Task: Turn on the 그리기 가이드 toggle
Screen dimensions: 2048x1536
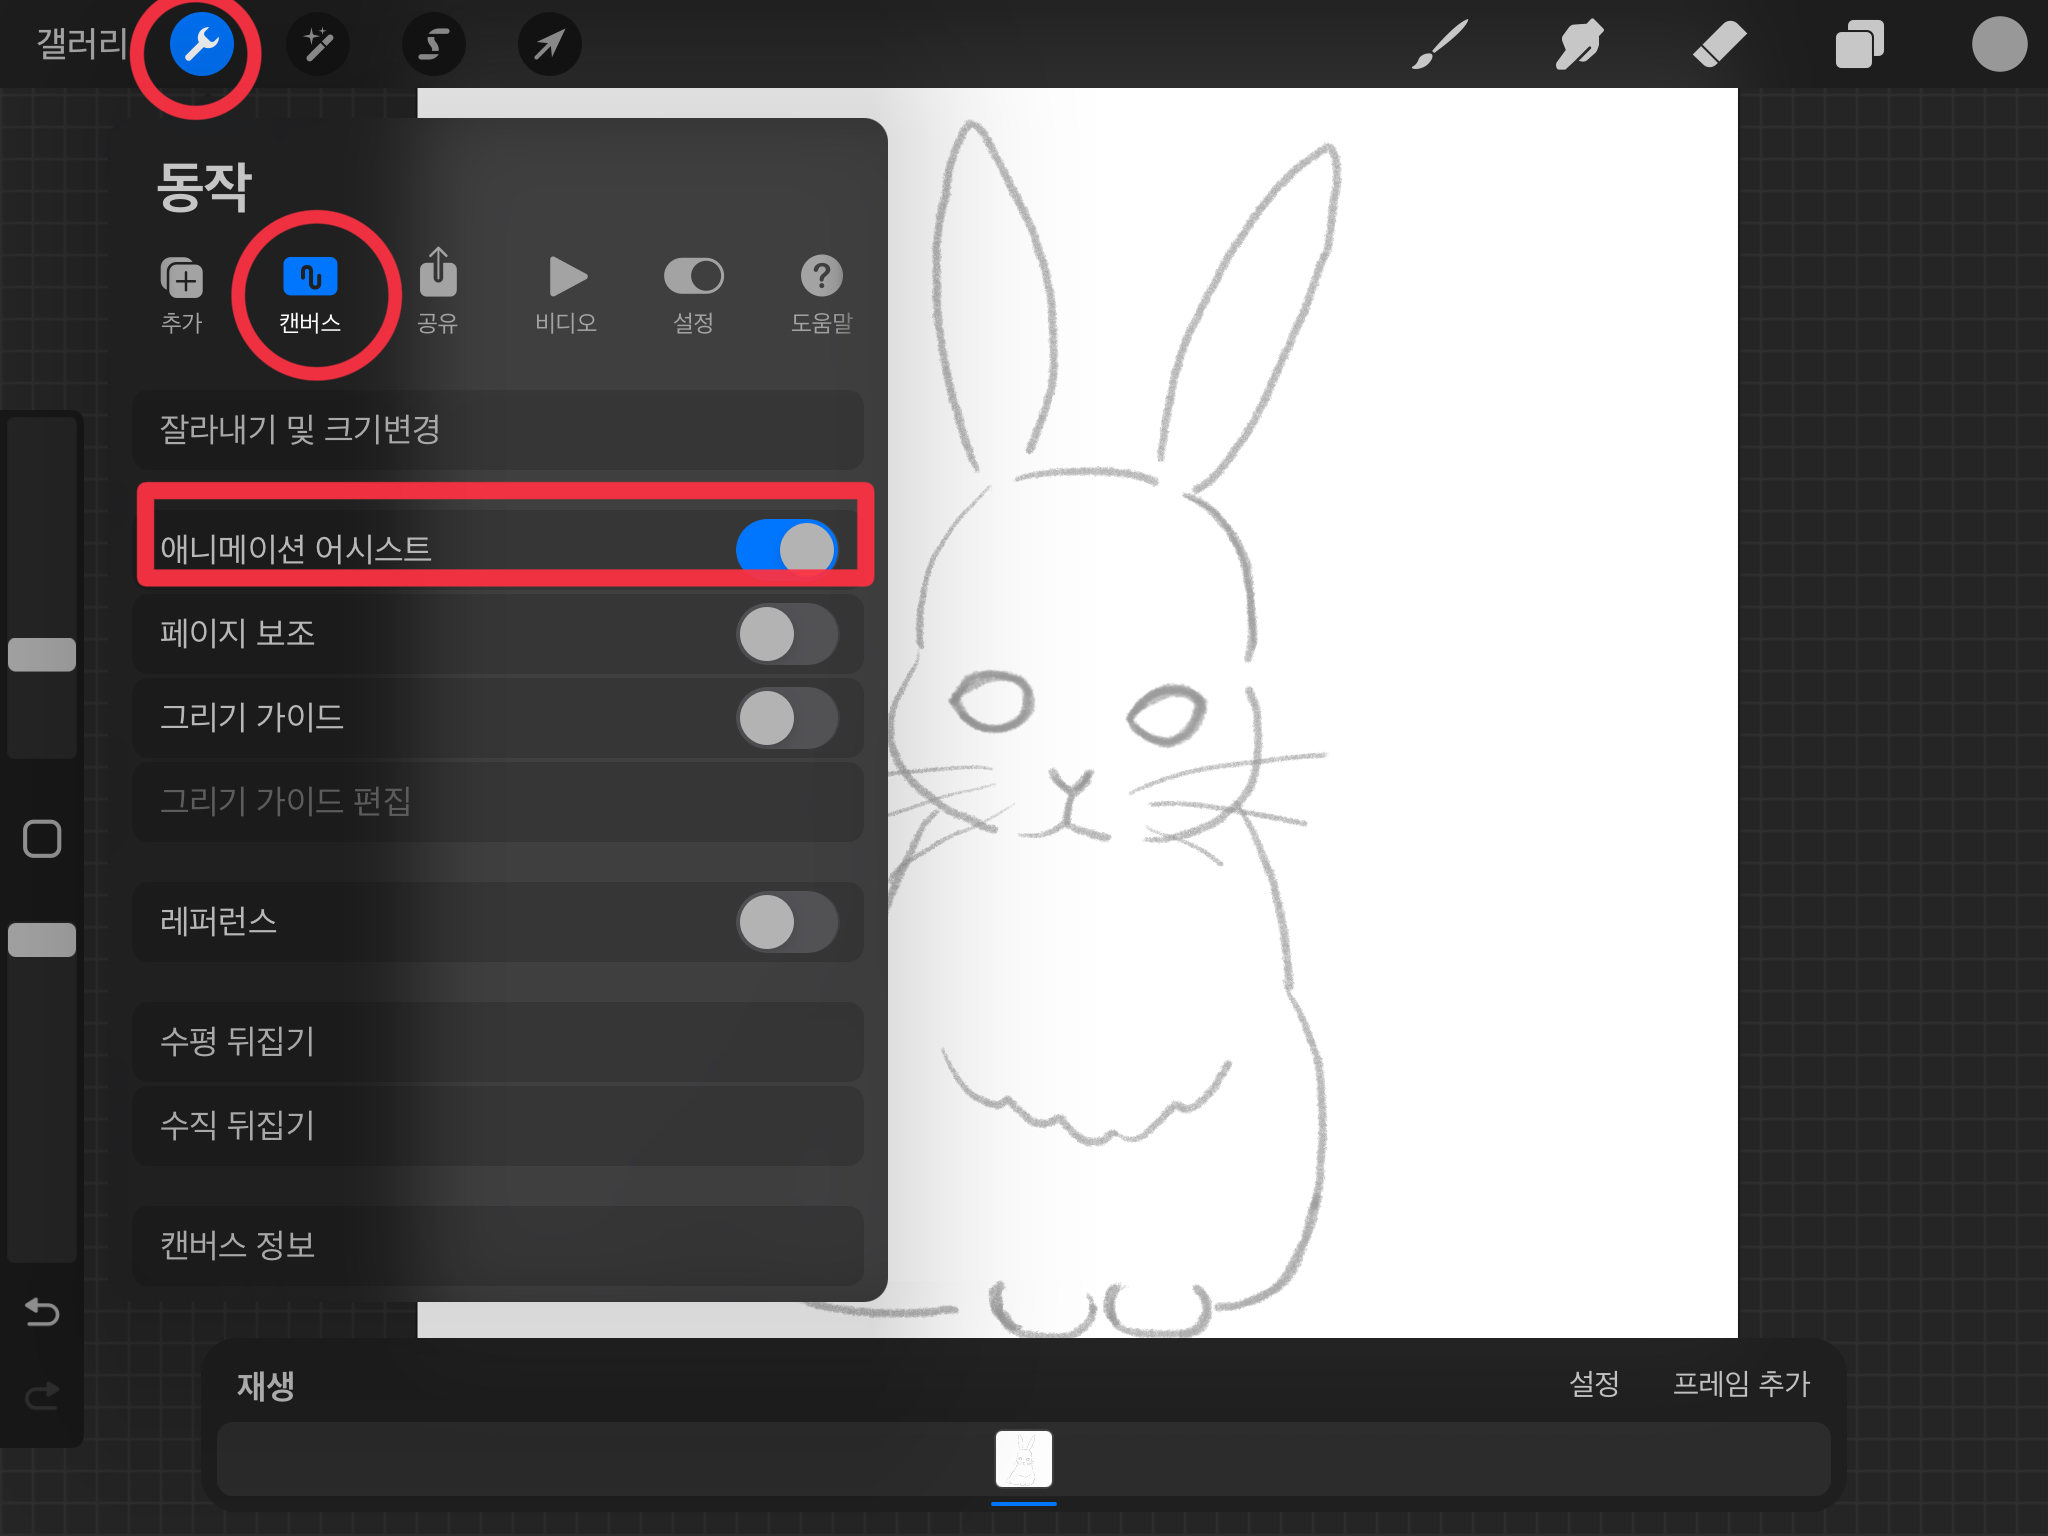Action: [787, 718]
